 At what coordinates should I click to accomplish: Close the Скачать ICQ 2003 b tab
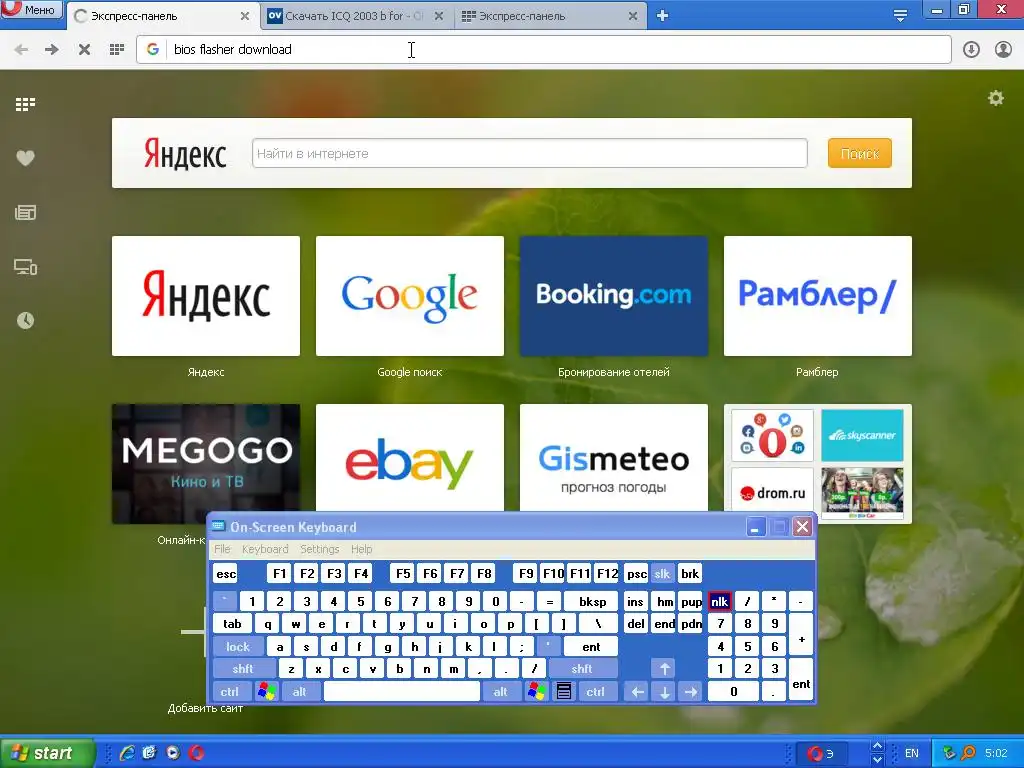[439, 16]
